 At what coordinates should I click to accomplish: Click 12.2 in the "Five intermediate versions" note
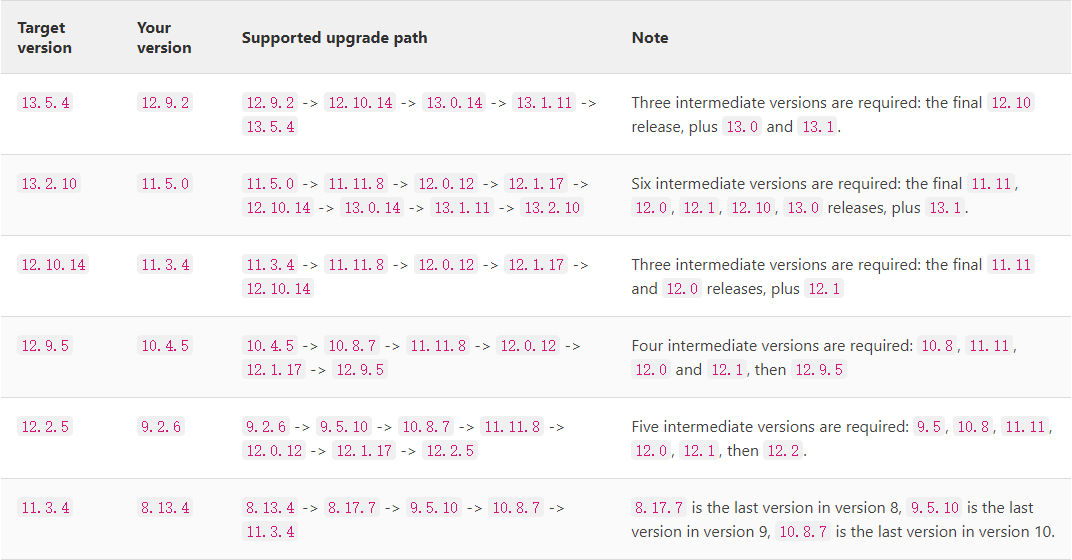click(783, 451)
